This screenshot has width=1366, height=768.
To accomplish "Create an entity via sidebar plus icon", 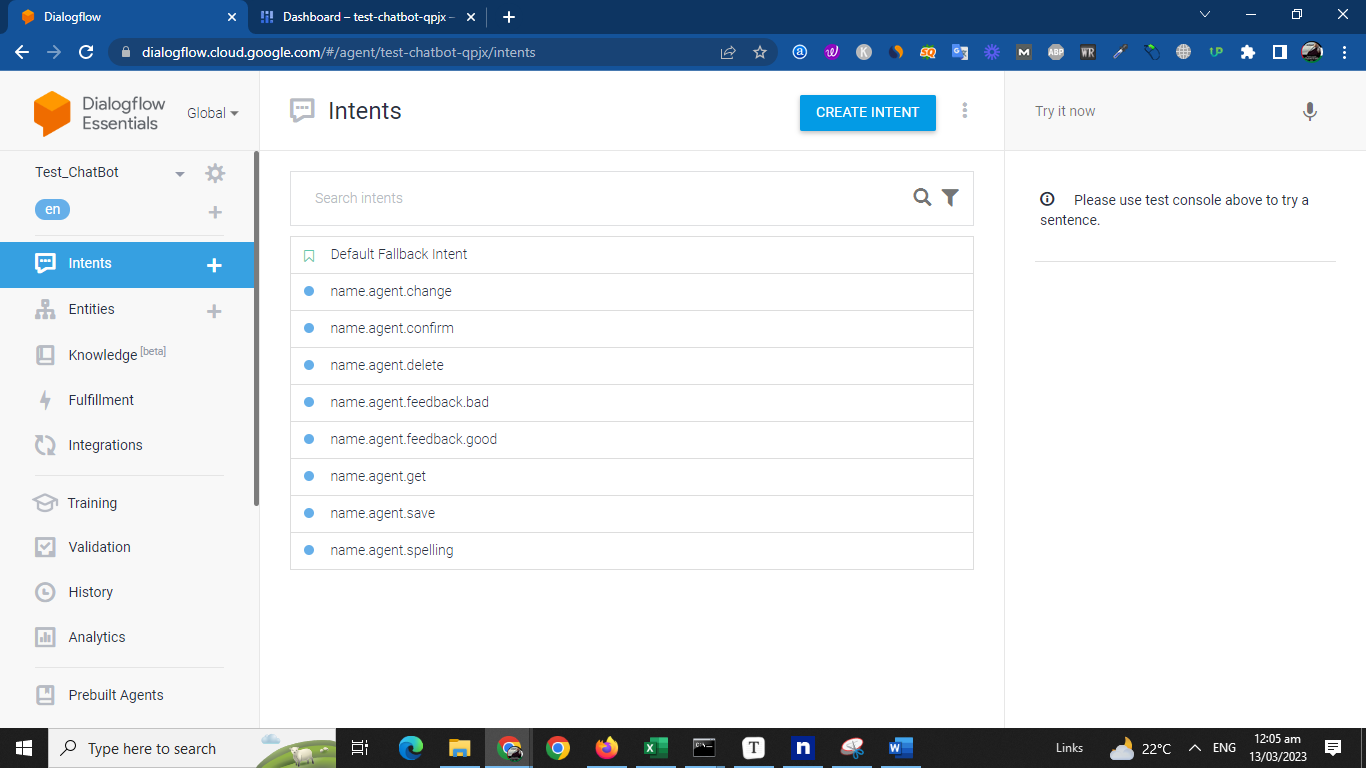I will coord(214,311).
